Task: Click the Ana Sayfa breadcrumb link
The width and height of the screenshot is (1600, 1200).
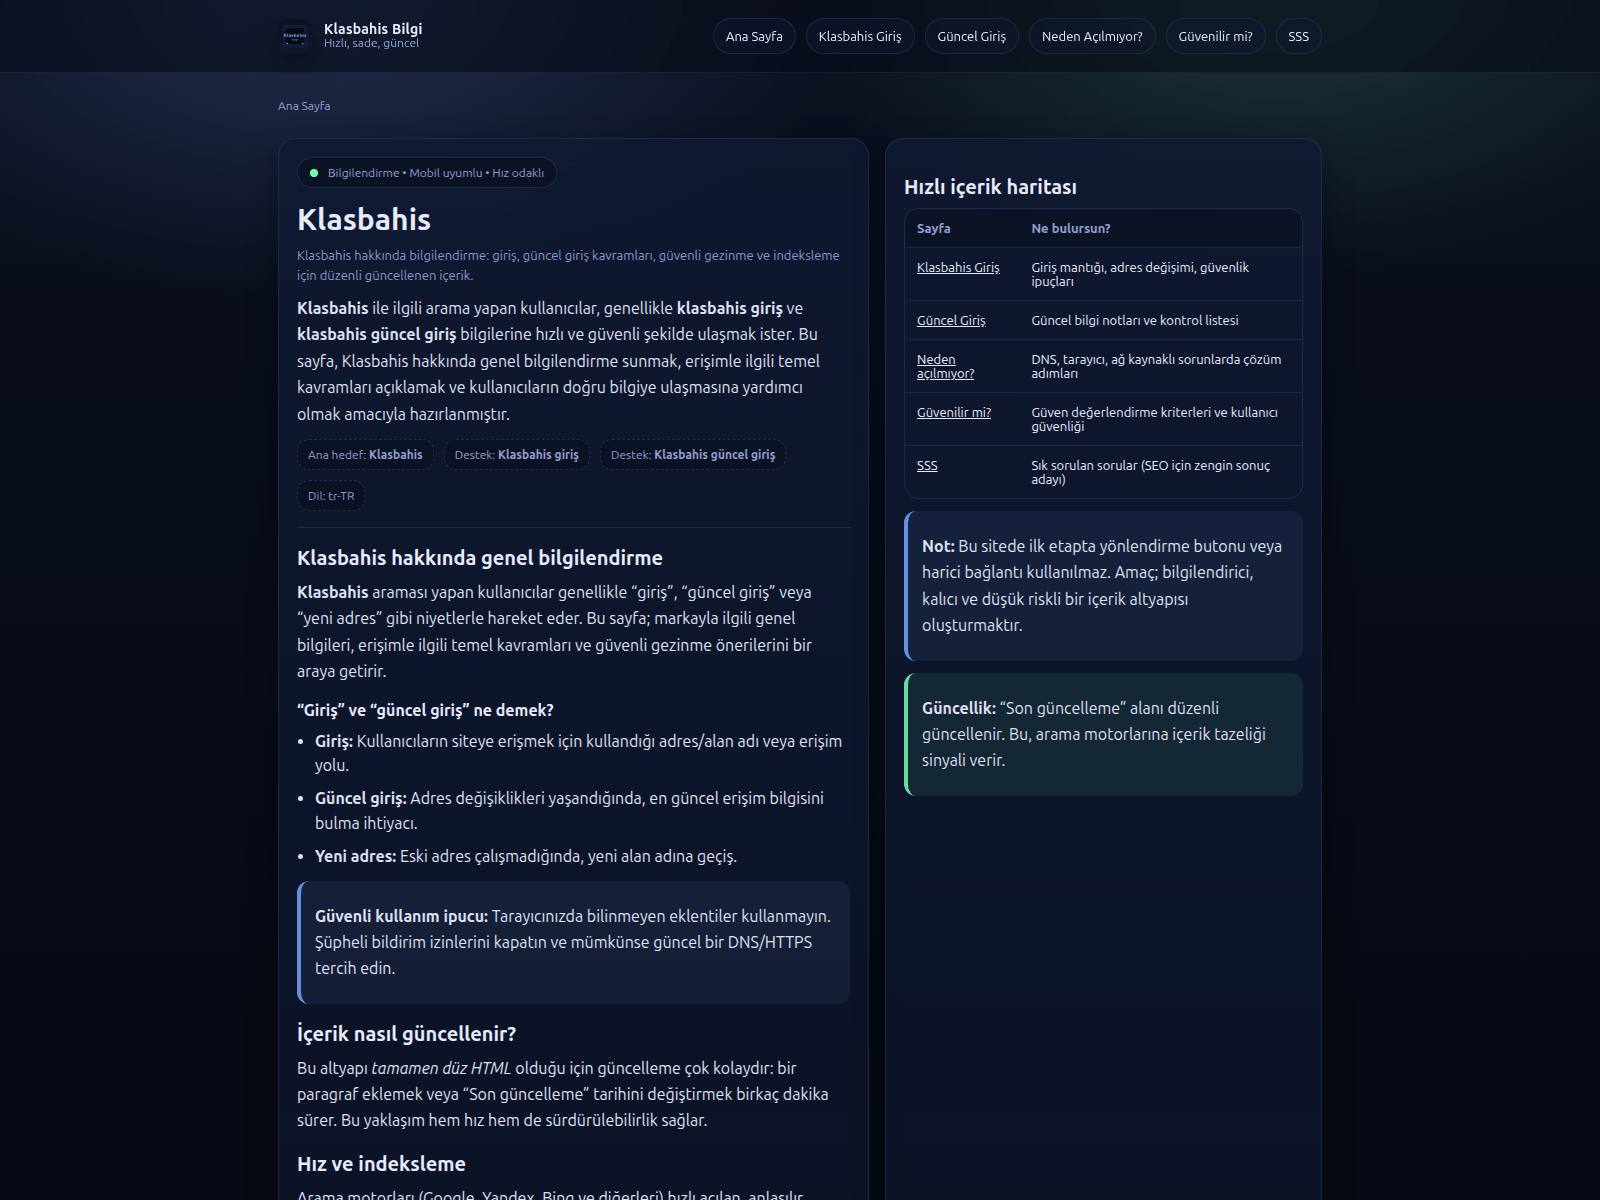Action: [x=304, y=105]
